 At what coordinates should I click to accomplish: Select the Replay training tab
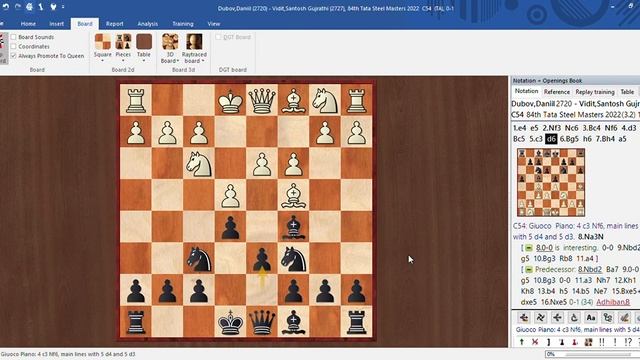click(x=595, y=92)
